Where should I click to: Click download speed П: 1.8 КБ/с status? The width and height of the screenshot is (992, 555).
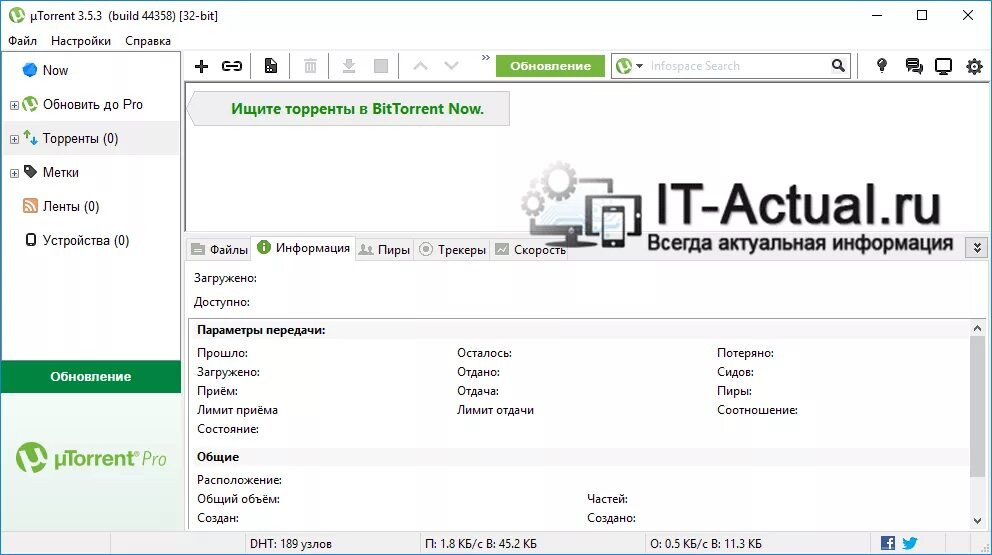click(x=481, y=544)
